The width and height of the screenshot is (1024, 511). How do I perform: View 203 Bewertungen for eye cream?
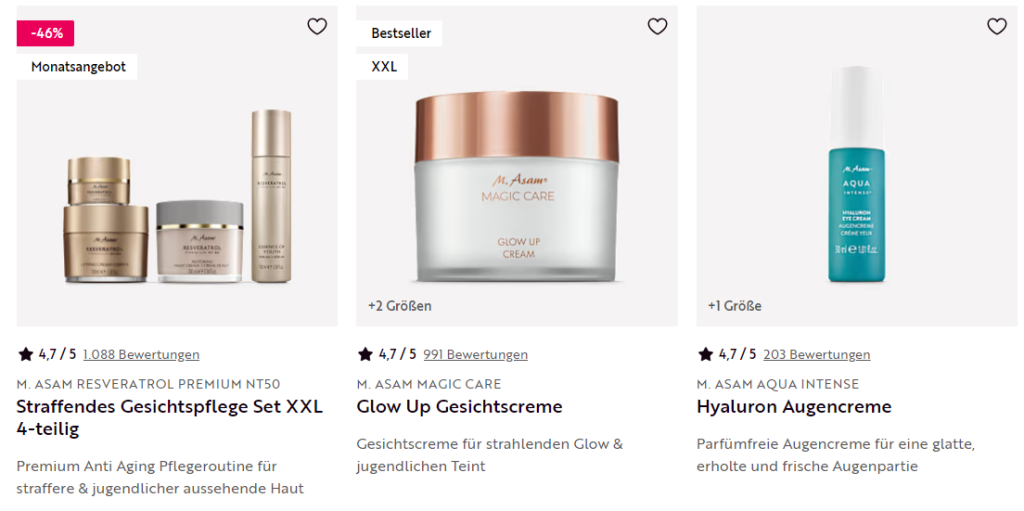(816, 355)
